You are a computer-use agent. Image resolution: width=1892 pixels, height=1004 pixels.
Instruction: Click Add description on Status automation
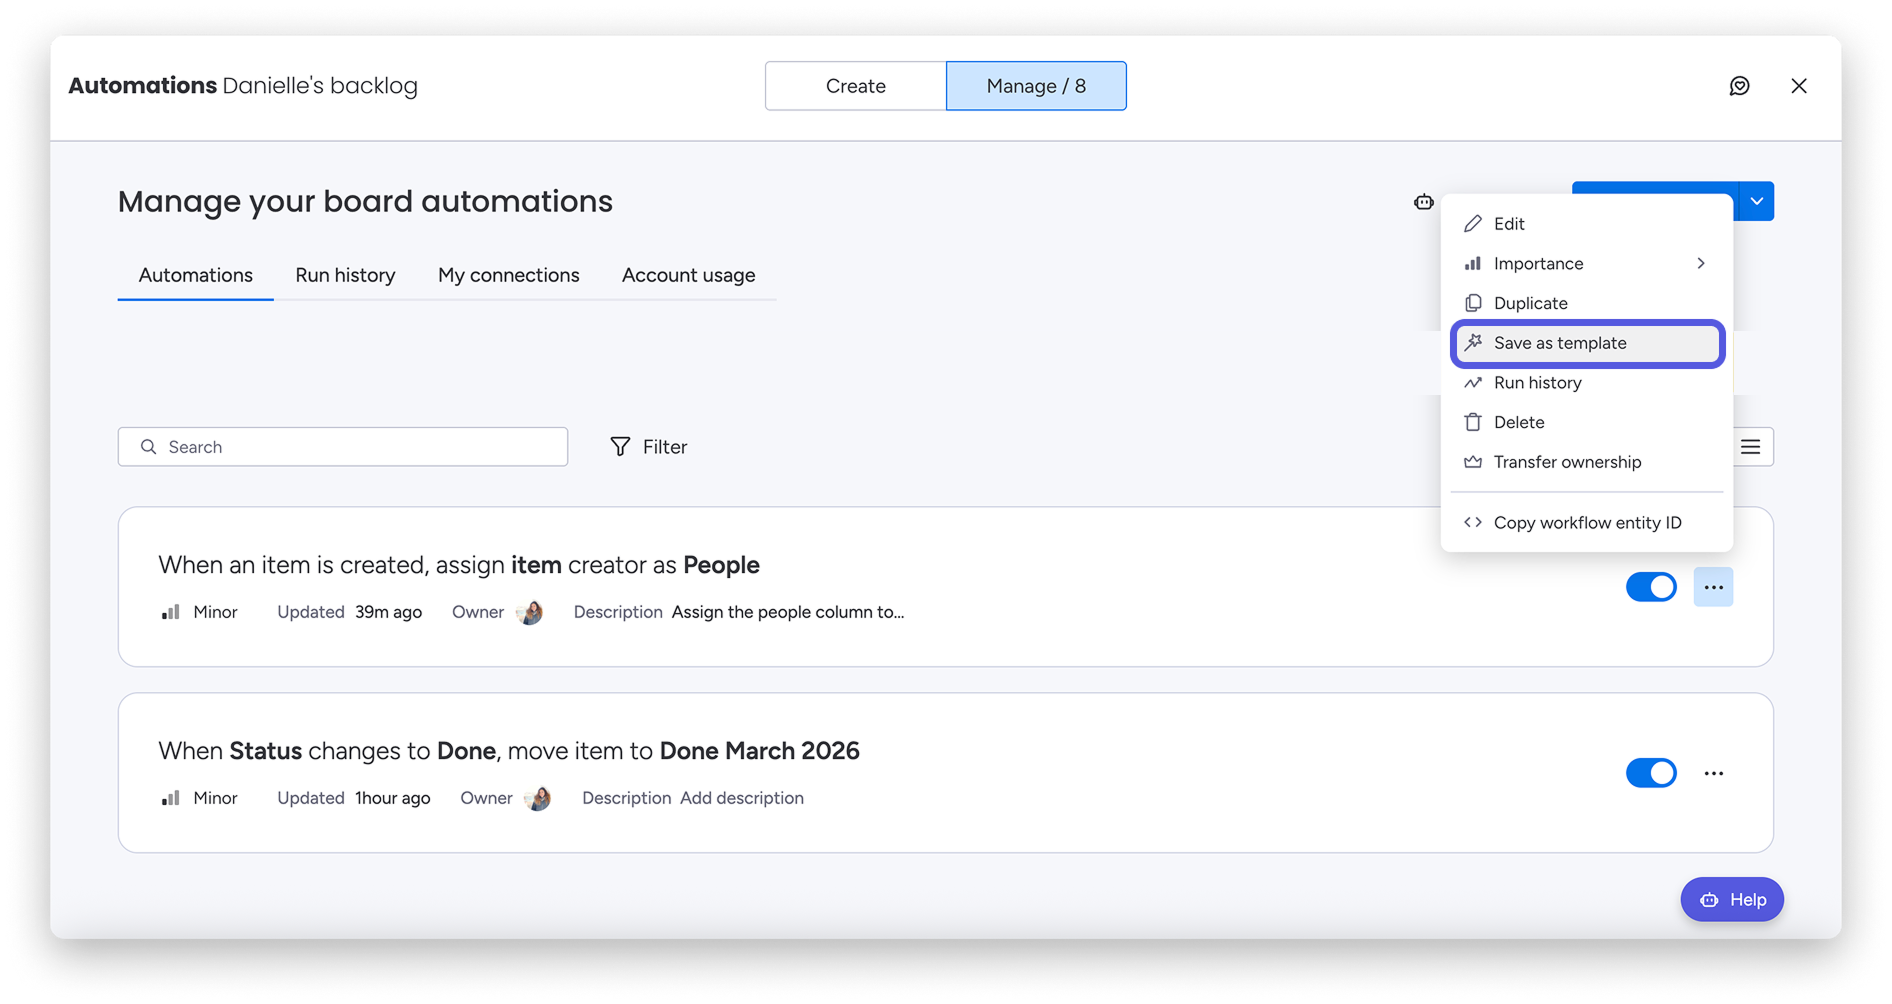tap(742, 798)
